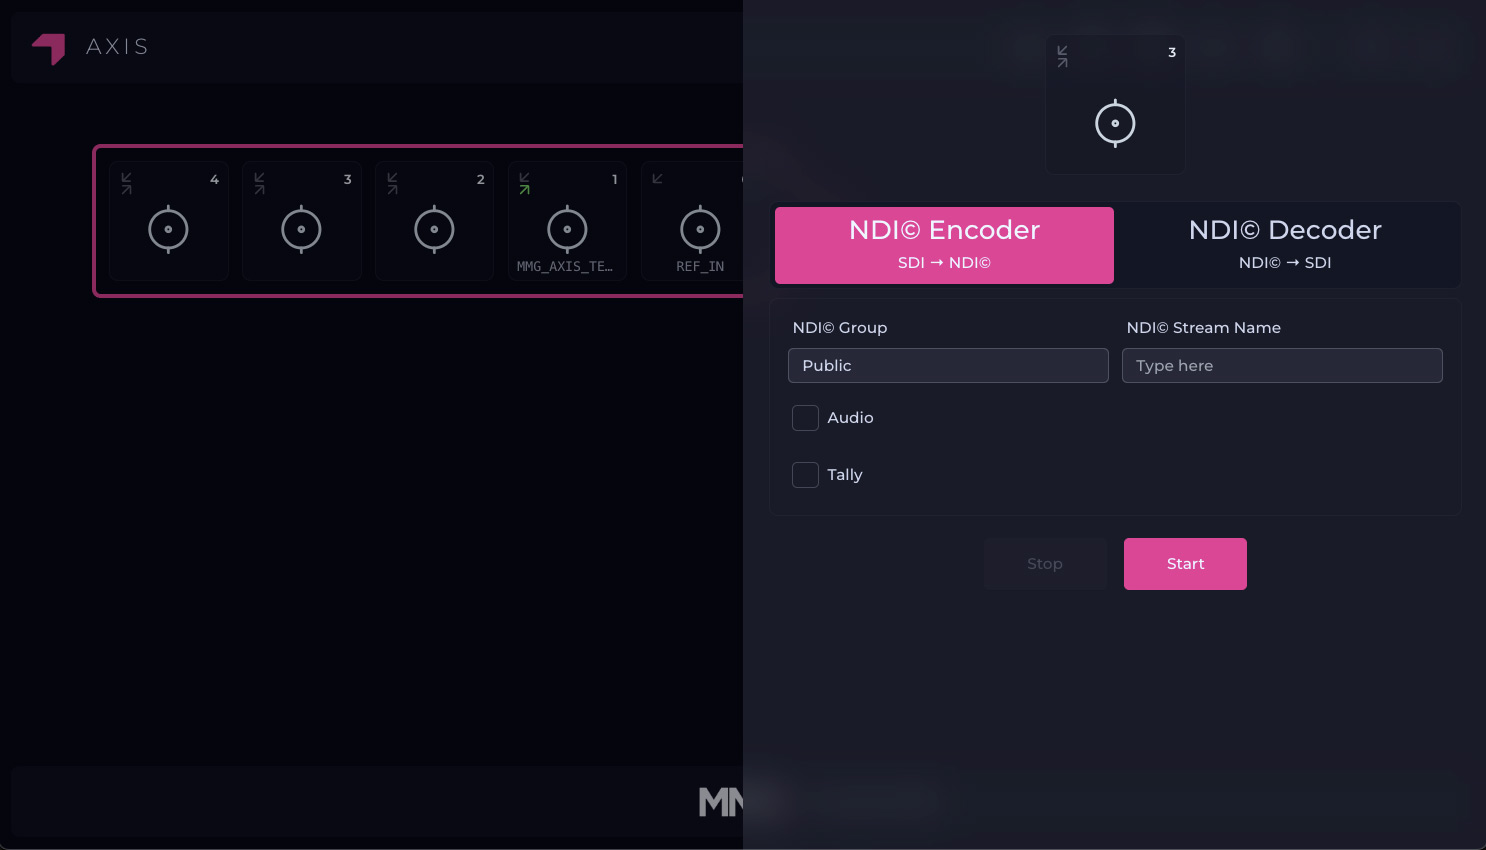Click direction arrows in the settings panel preview tile

pyautogui.click(x=1063, y=56)
